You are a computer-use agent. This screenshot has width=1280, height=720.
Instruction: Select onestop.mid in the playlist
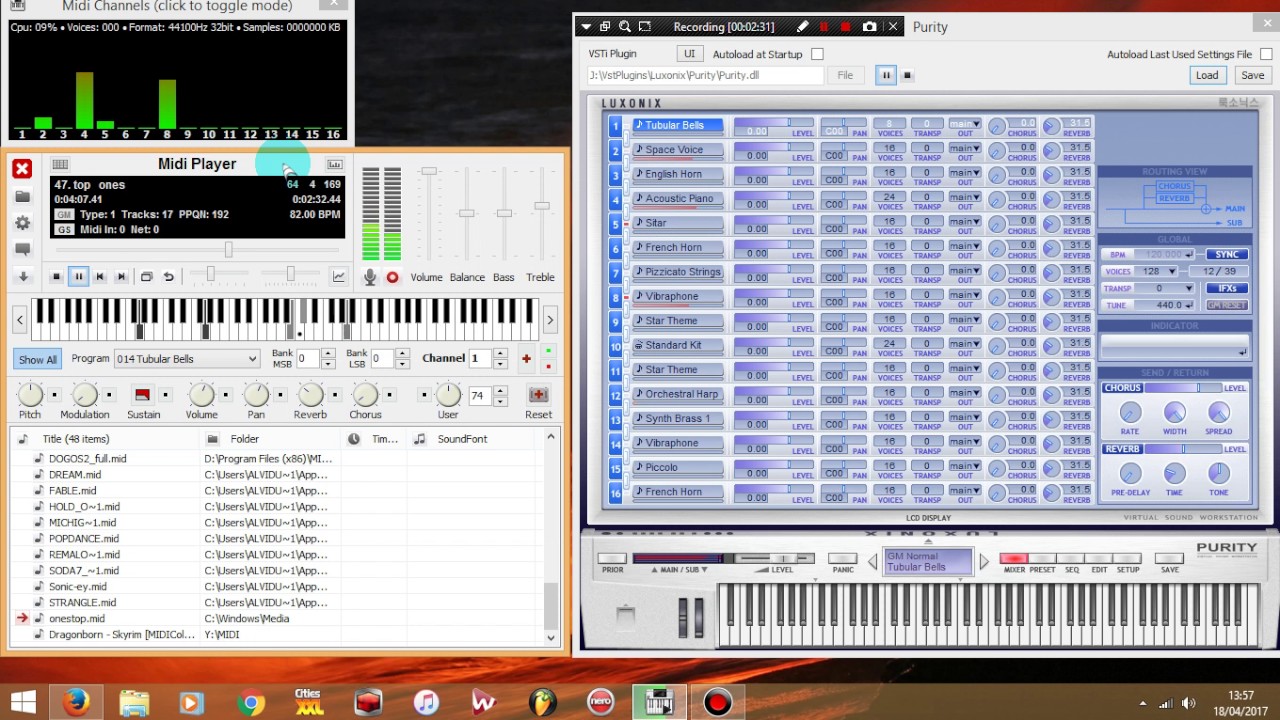tap(77, 618)
